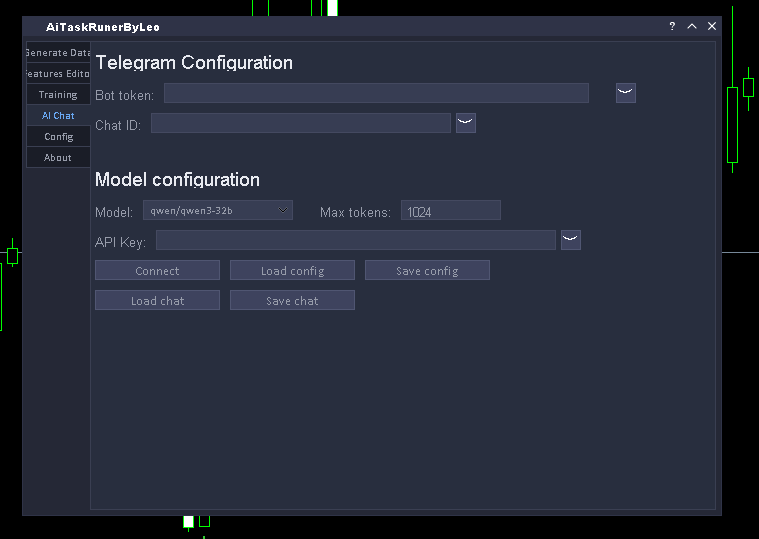Toggle Bot token visibility eye icon
The height and width of the screenshot is (539, 759).
(x=625, y=93)
